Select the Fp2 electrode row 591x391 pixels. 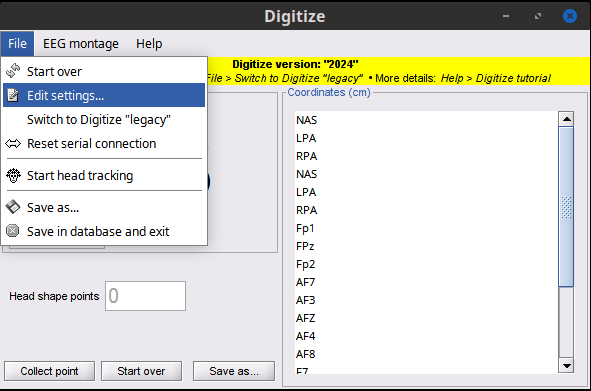(426, 264)
